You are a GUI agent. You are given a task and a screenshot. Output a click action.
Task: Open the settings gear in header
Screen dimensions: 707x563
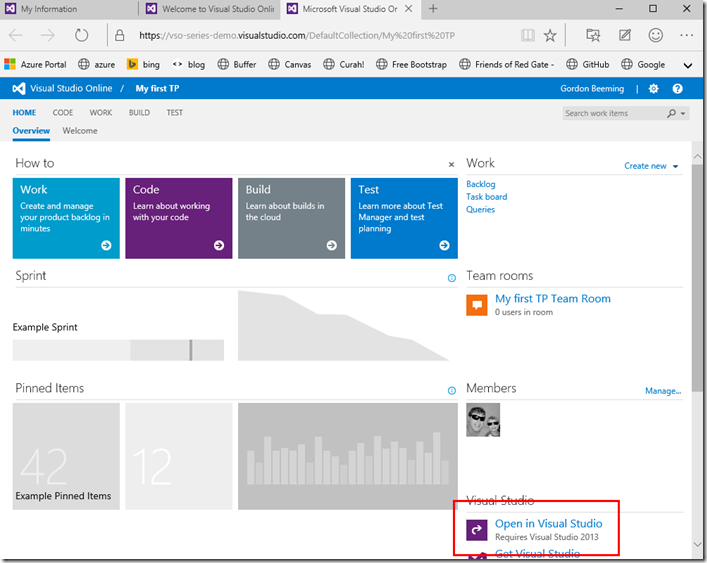tap(653, 89)
